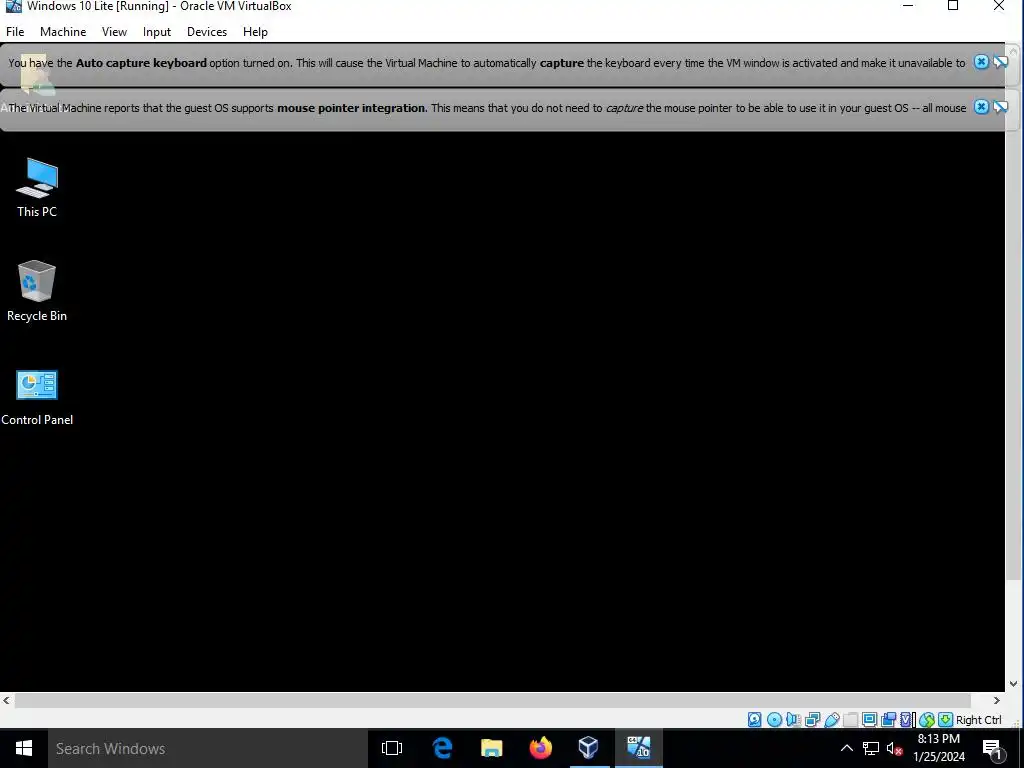Viewport: 1024px width, 768px height.
Task: Suppress future mouse pointer integration messages
Action: click(x=1000, y=106)
